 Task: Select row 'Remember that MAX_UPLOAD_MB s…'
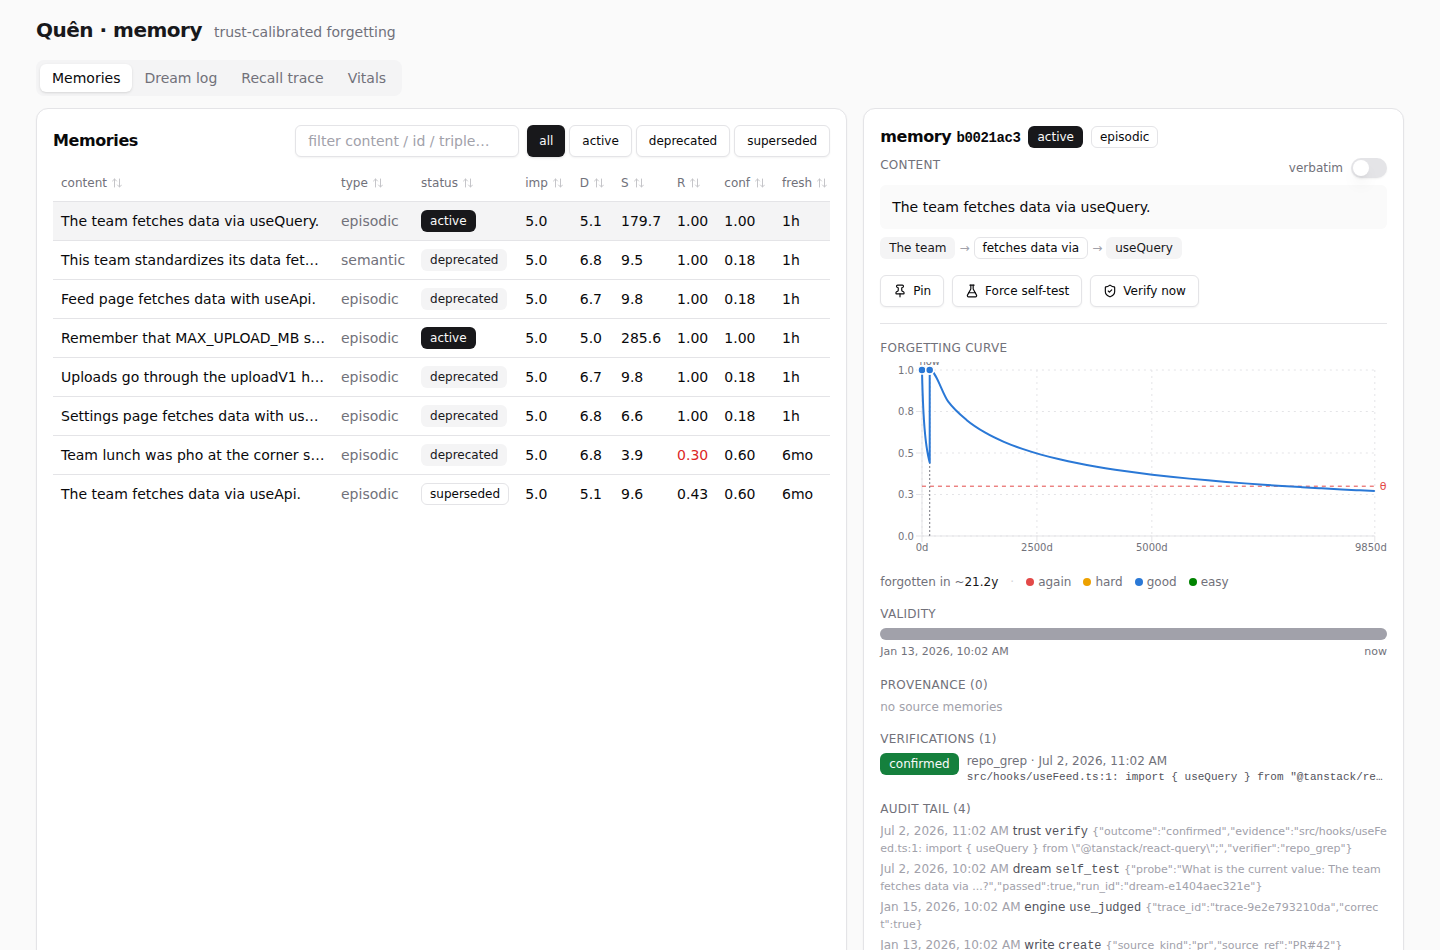441,338
